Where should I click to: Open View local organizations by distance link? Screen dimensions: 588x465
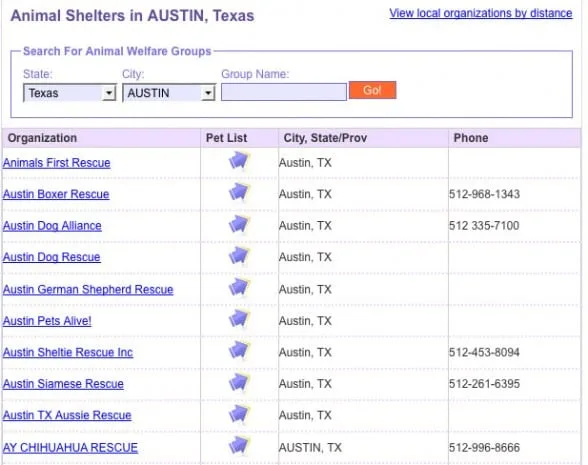(481, 14)
